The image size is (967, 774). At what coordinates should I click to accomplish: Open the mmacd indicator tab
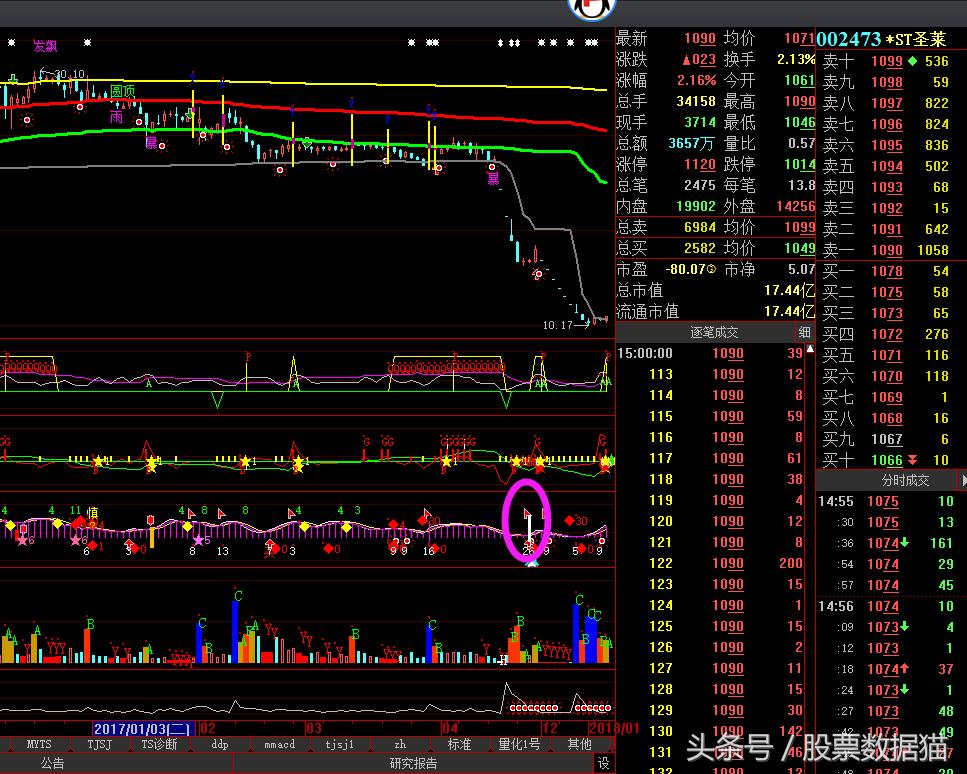[279, 744]
